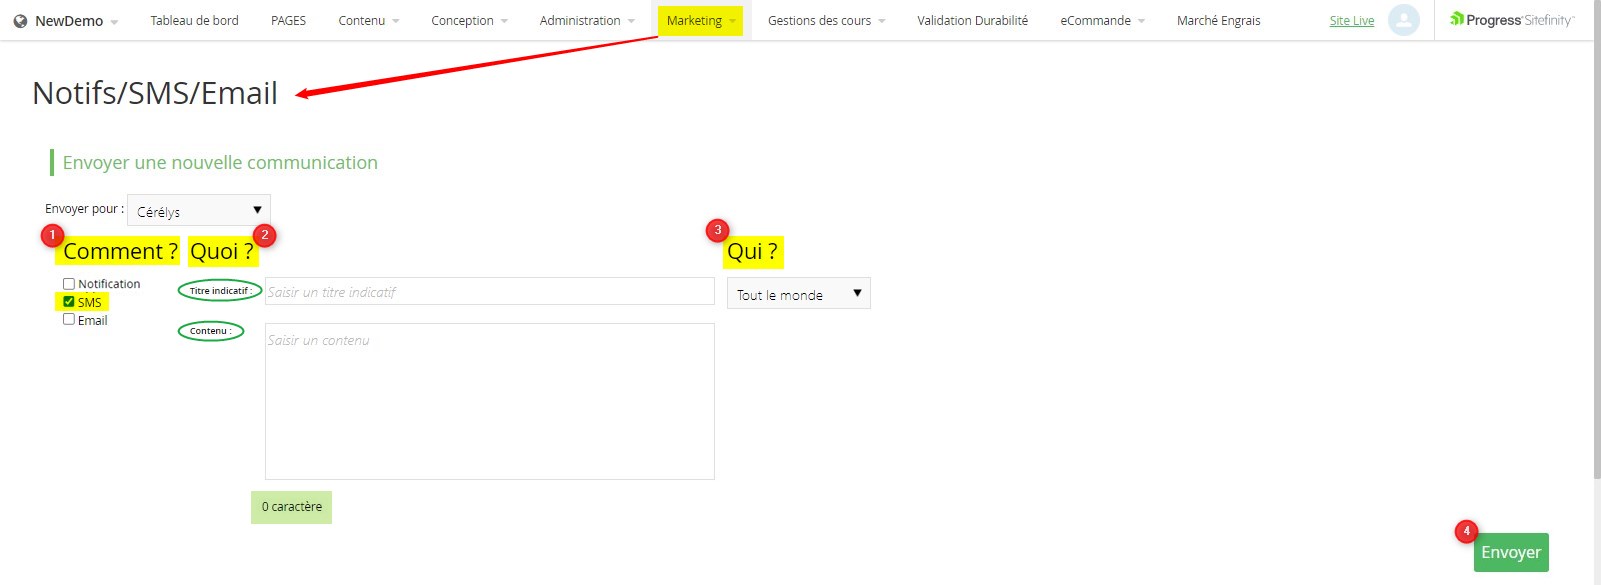Open the Contenu menu

point(368,20)
